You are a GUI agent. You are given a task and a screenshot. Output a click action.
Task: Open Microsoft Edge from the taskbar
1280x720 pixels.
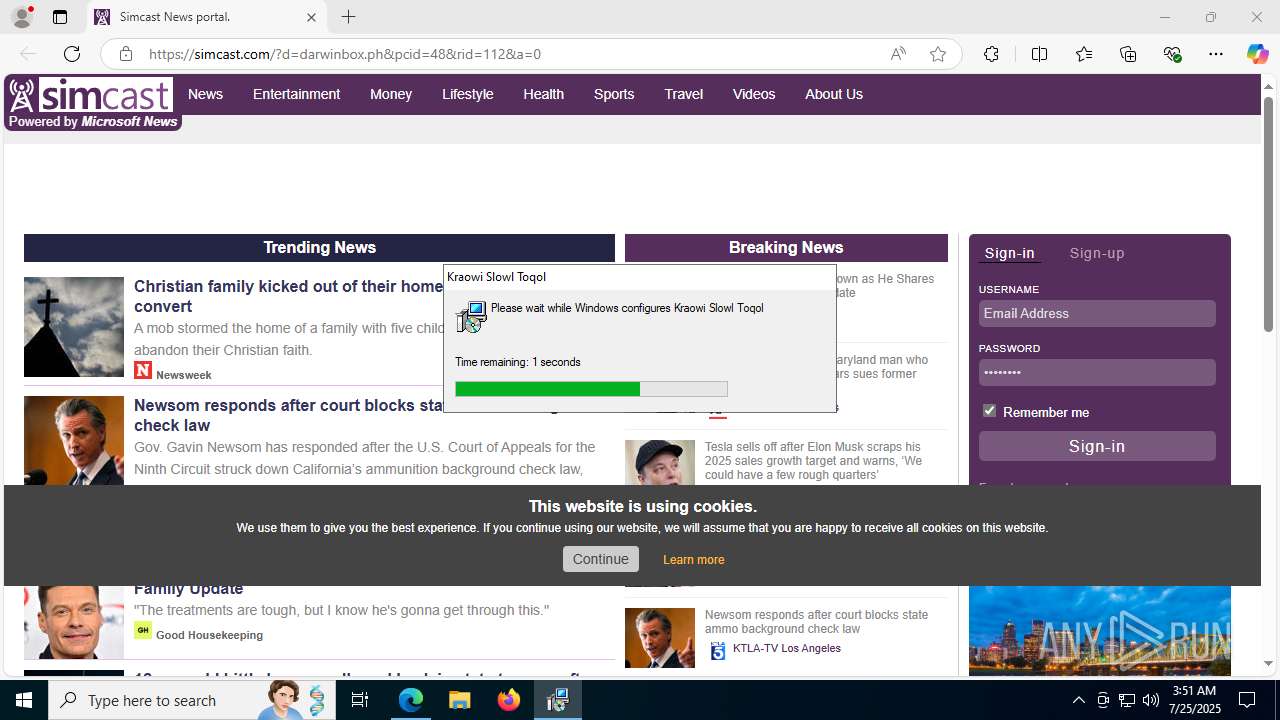[411, 700]
